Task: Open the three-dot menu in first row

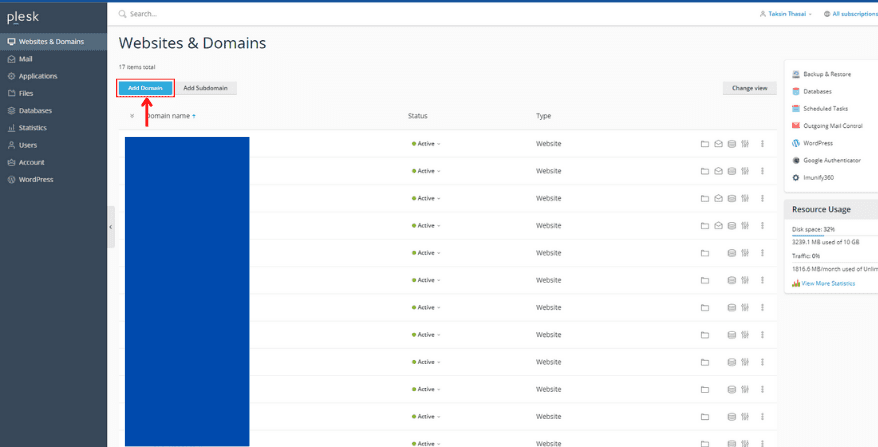Action: (762, 144)
